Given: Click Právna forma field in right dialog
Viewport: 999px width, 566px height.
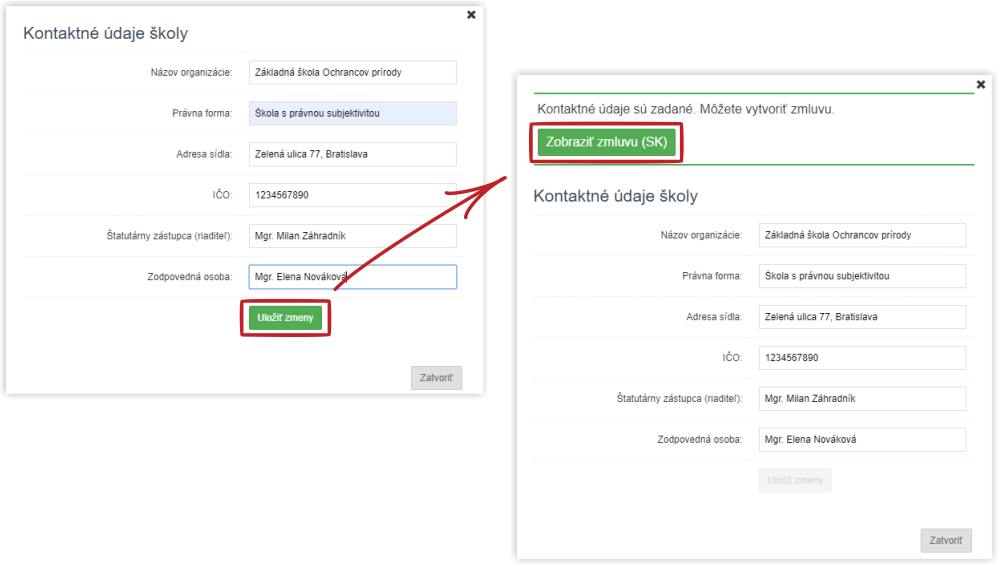Looking at the screenshot, I should click(x=862, y=275).
